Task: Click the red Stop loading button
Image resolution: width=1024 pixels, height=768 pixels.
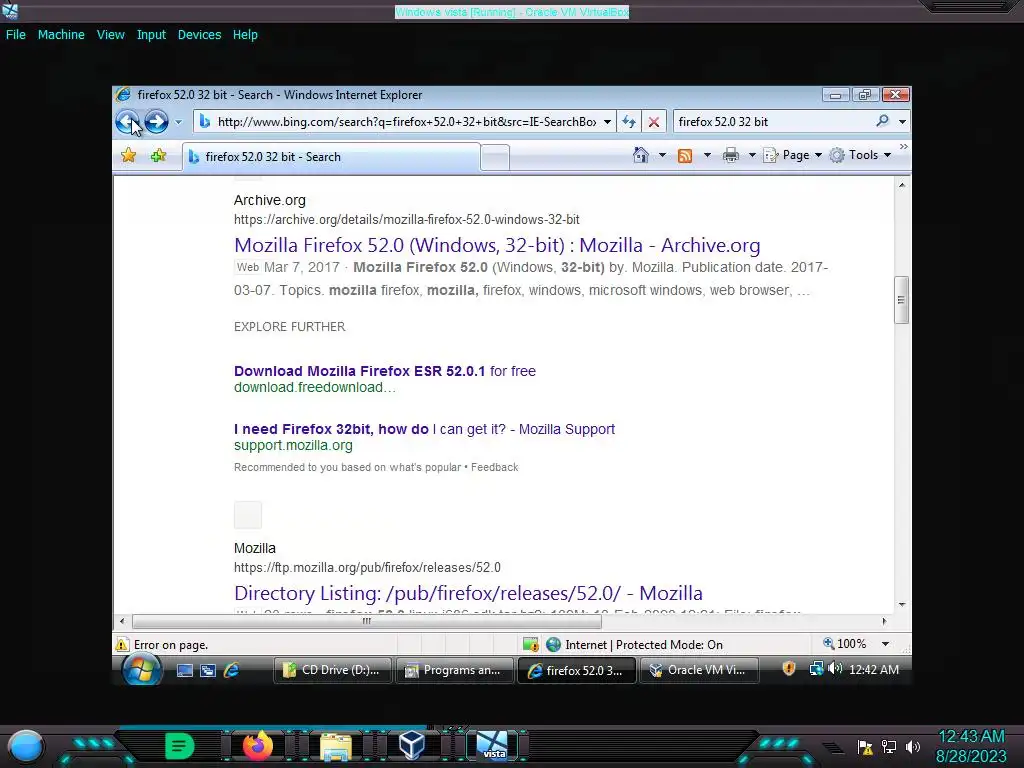Action: (654, 121)
